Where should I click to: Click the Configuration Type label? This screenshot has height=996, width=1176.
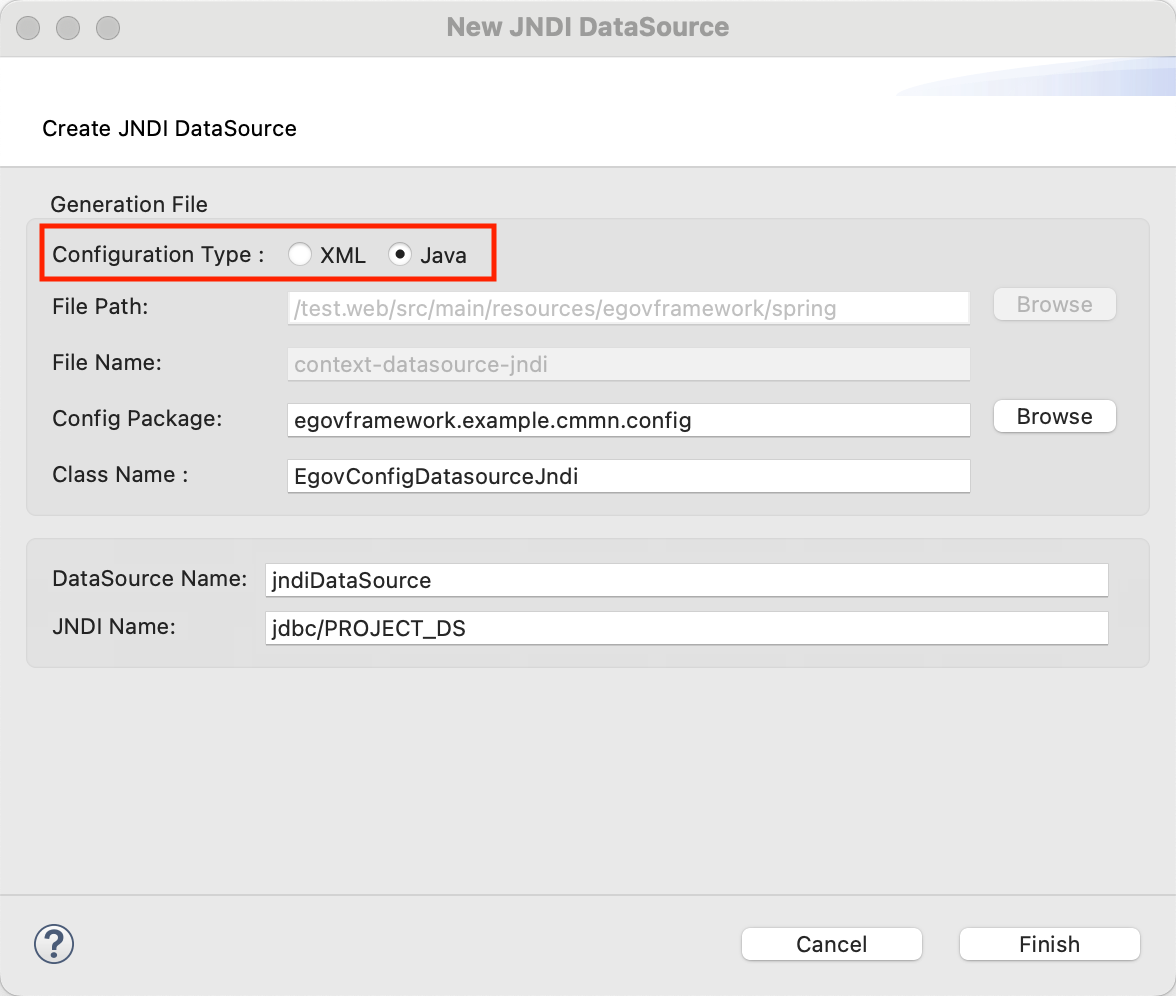[158, 255]
